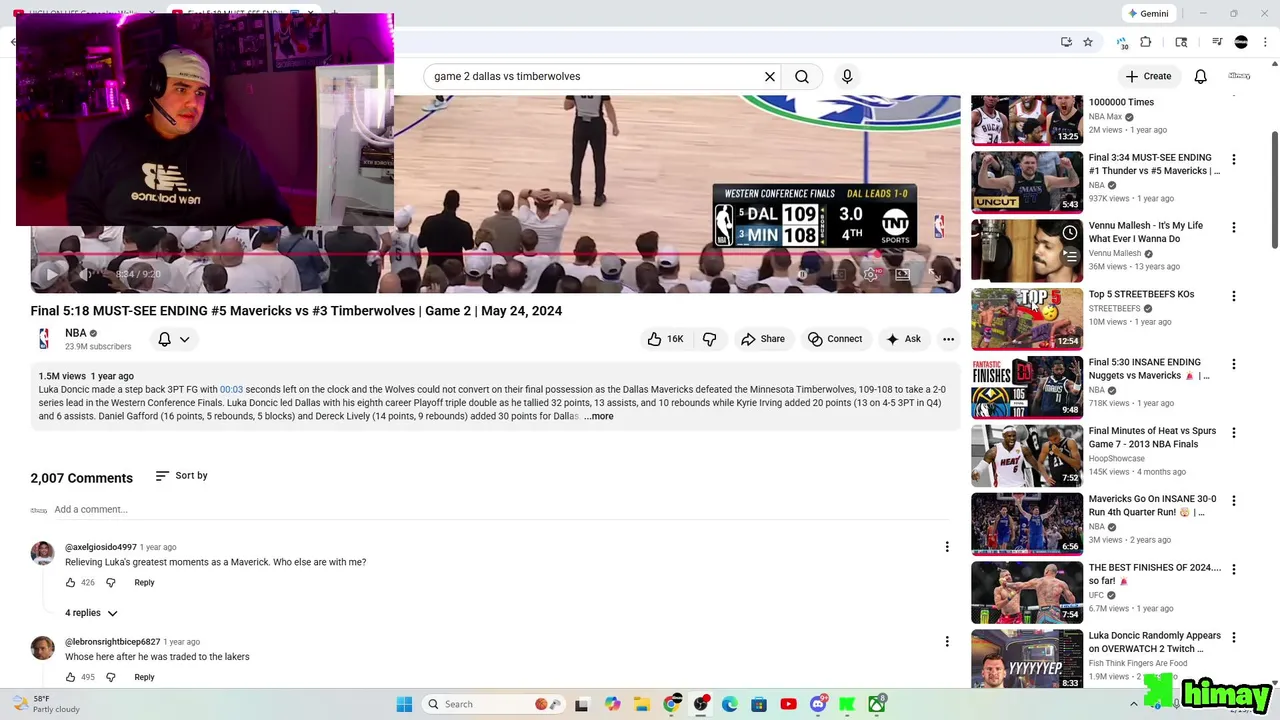Viewport: 1280px width, 720px height.
Task: Open options for the Venu Mallesh video
Action: pyautogui.click(x=1234, y=228)
